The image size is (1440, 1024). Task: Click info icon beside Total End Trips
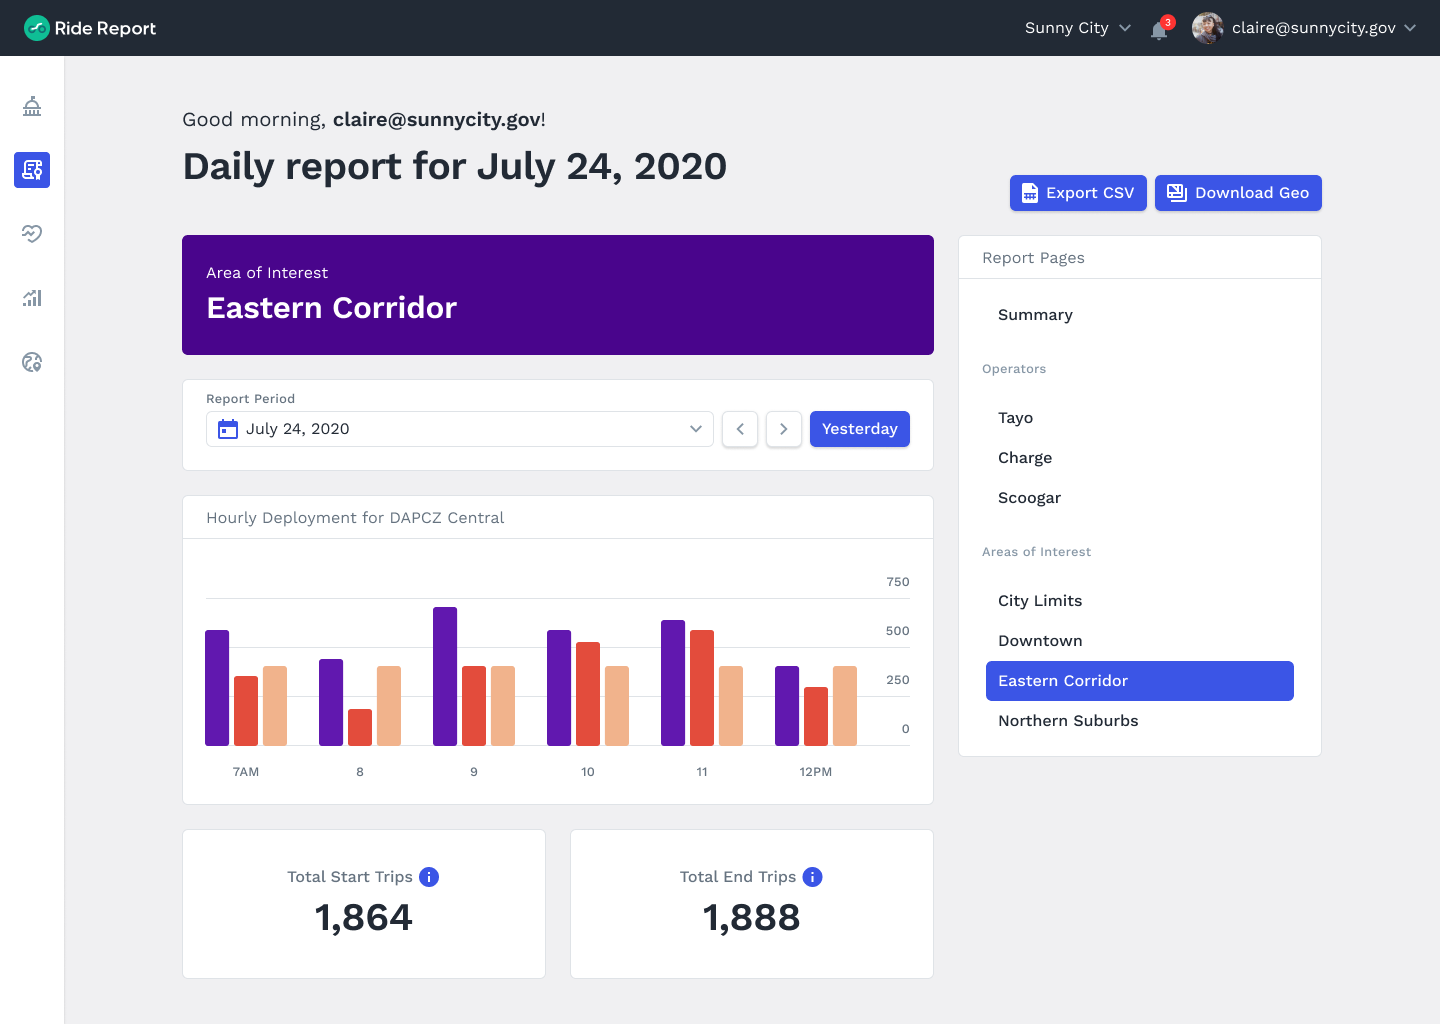pos(813,877)
